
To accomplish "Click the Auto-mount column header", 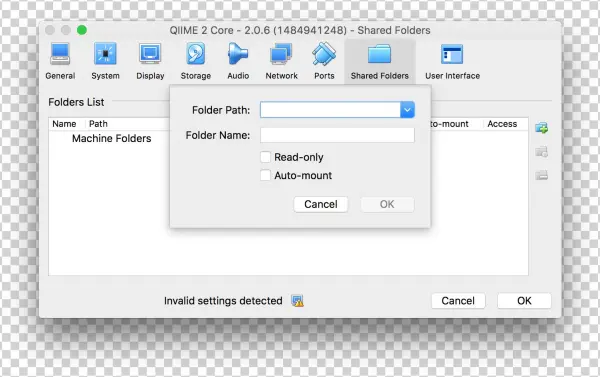I will click(x=450, y=124).
